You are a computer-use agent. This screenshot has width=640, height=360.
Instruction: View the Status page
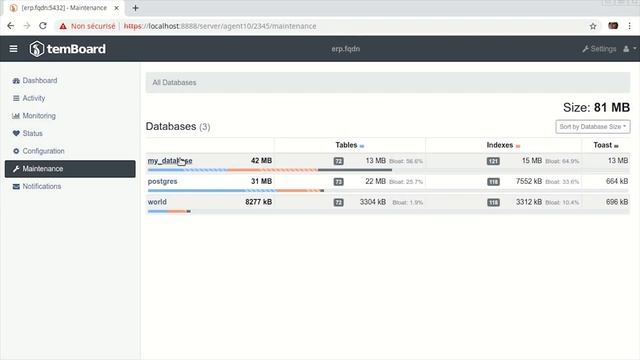tap(32, 133)
